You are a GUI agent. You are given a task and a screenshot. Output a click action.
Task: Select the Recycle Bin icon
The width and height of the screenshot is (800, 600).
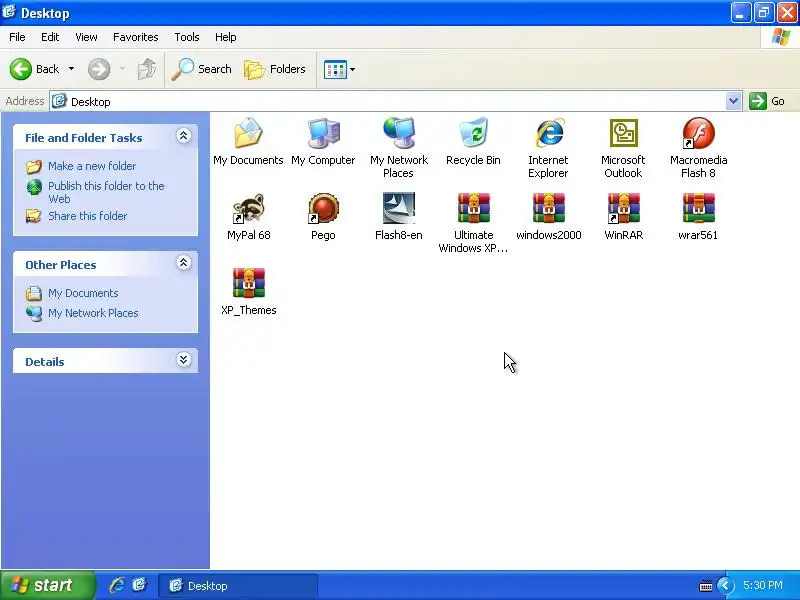point(473,133)
